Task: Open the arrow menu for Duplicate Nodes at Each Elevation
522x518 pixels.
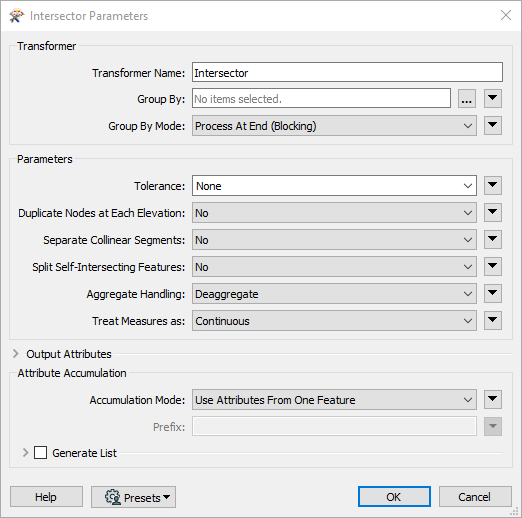Action: coord(493,213)
